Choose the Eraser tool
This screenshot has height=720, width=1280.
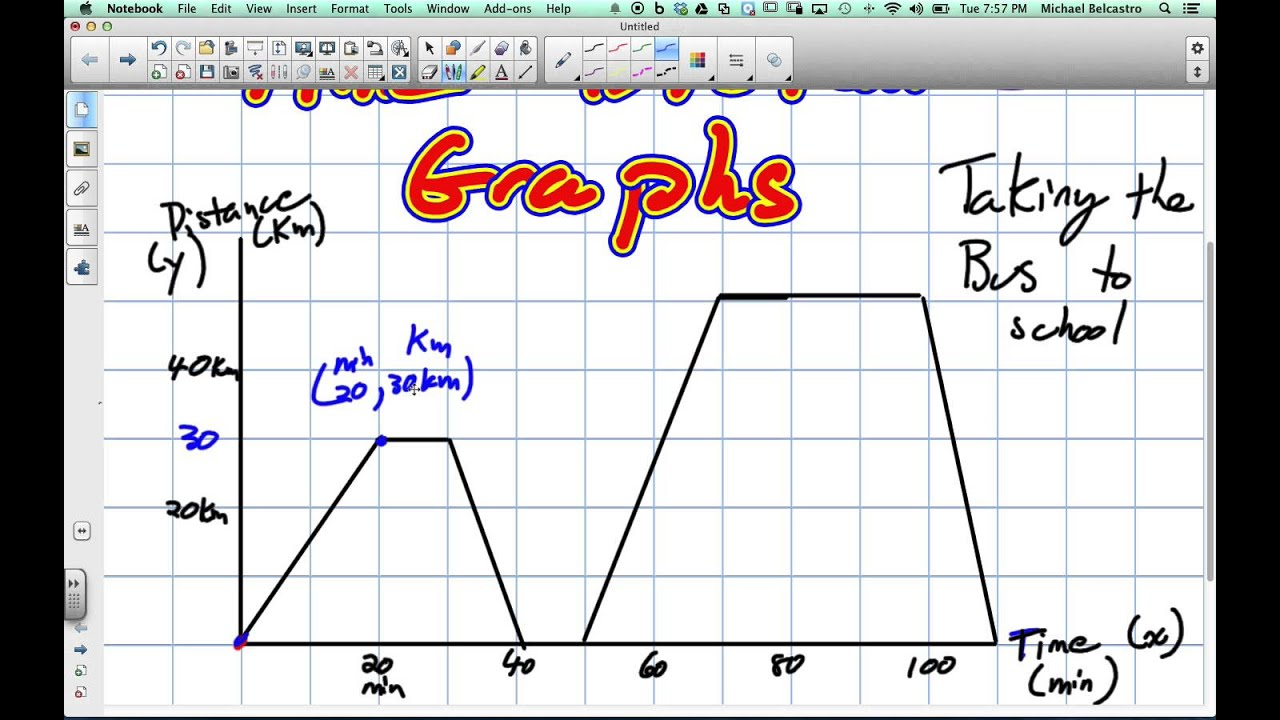click(429, 72)
